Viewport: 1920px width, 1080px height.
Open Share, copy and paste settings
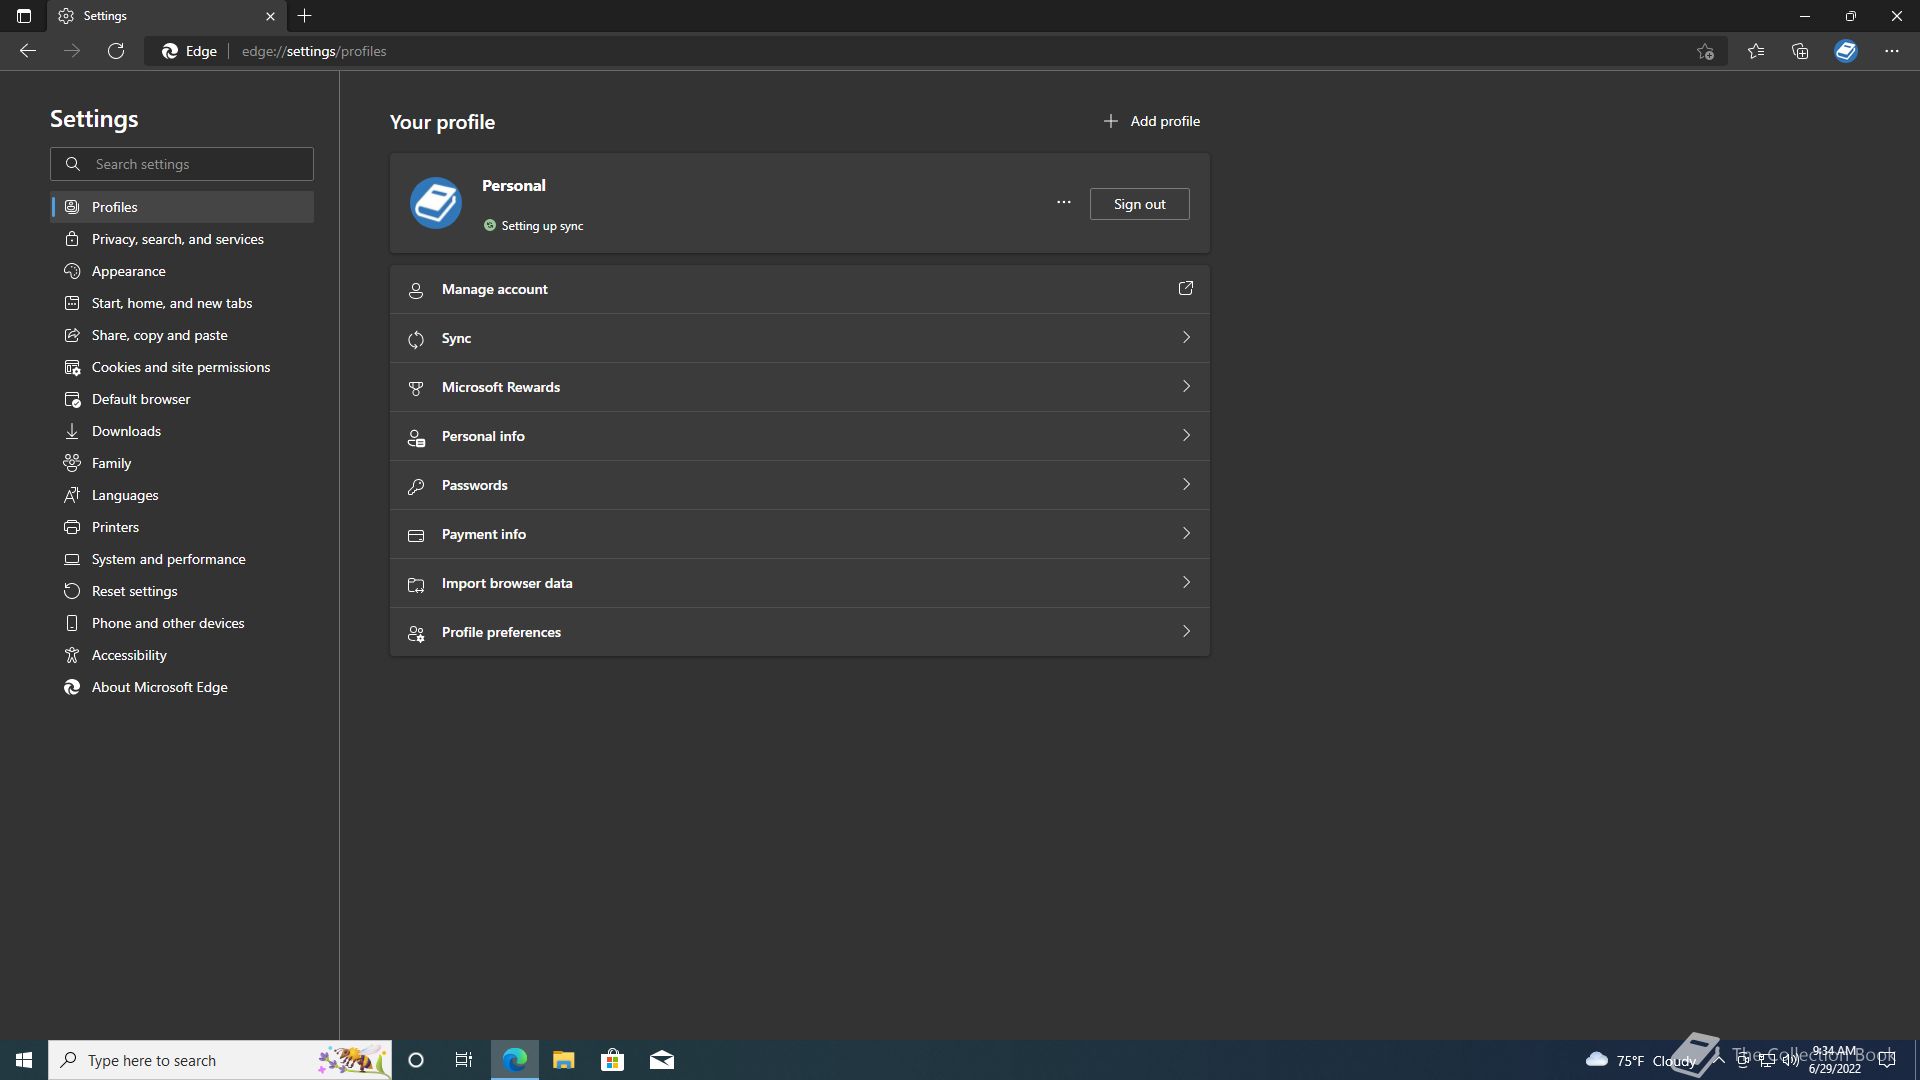pos(182,335)
